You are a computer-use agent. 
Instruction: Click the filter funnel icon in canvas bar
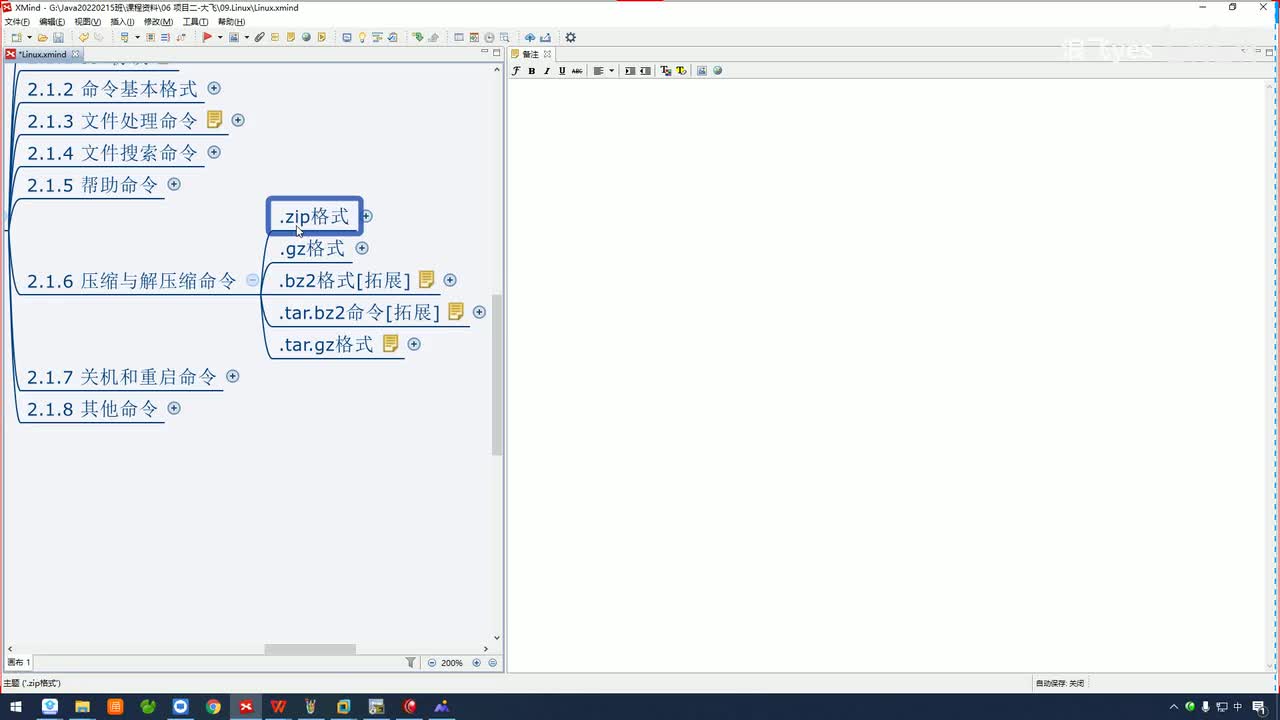coord(410,663)
